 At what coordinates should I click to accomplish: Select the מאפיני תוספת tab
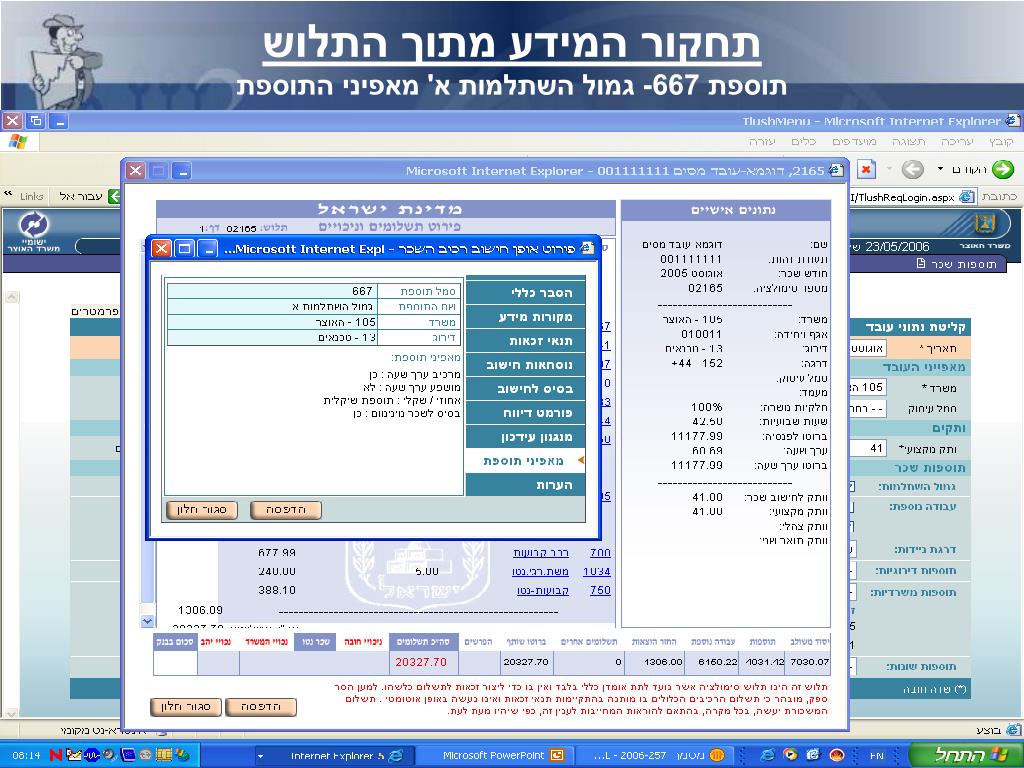pyautogui.click(x=525, y=460)
